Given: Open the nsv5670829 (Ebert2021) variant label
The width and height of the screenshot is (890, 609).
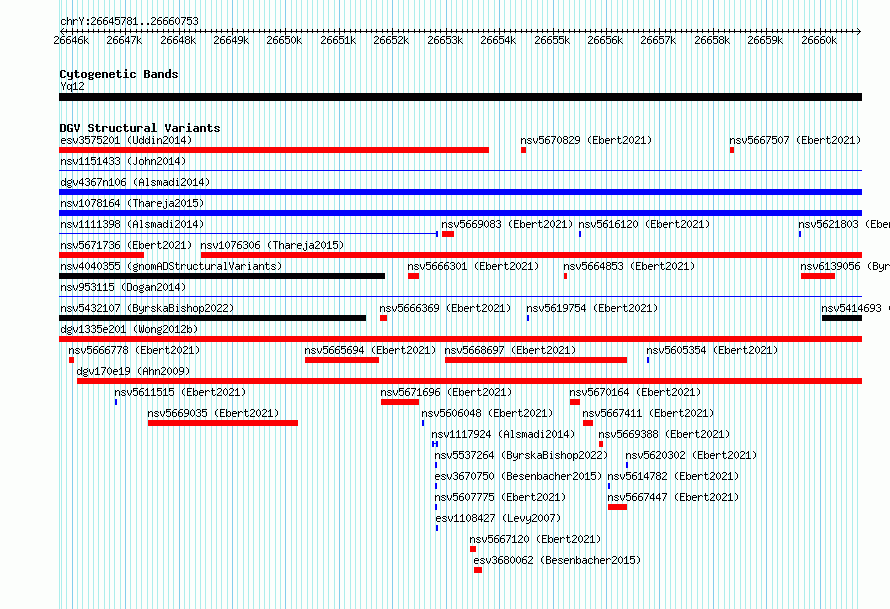Looking at the screenshot, I should [x=586, y=140].
